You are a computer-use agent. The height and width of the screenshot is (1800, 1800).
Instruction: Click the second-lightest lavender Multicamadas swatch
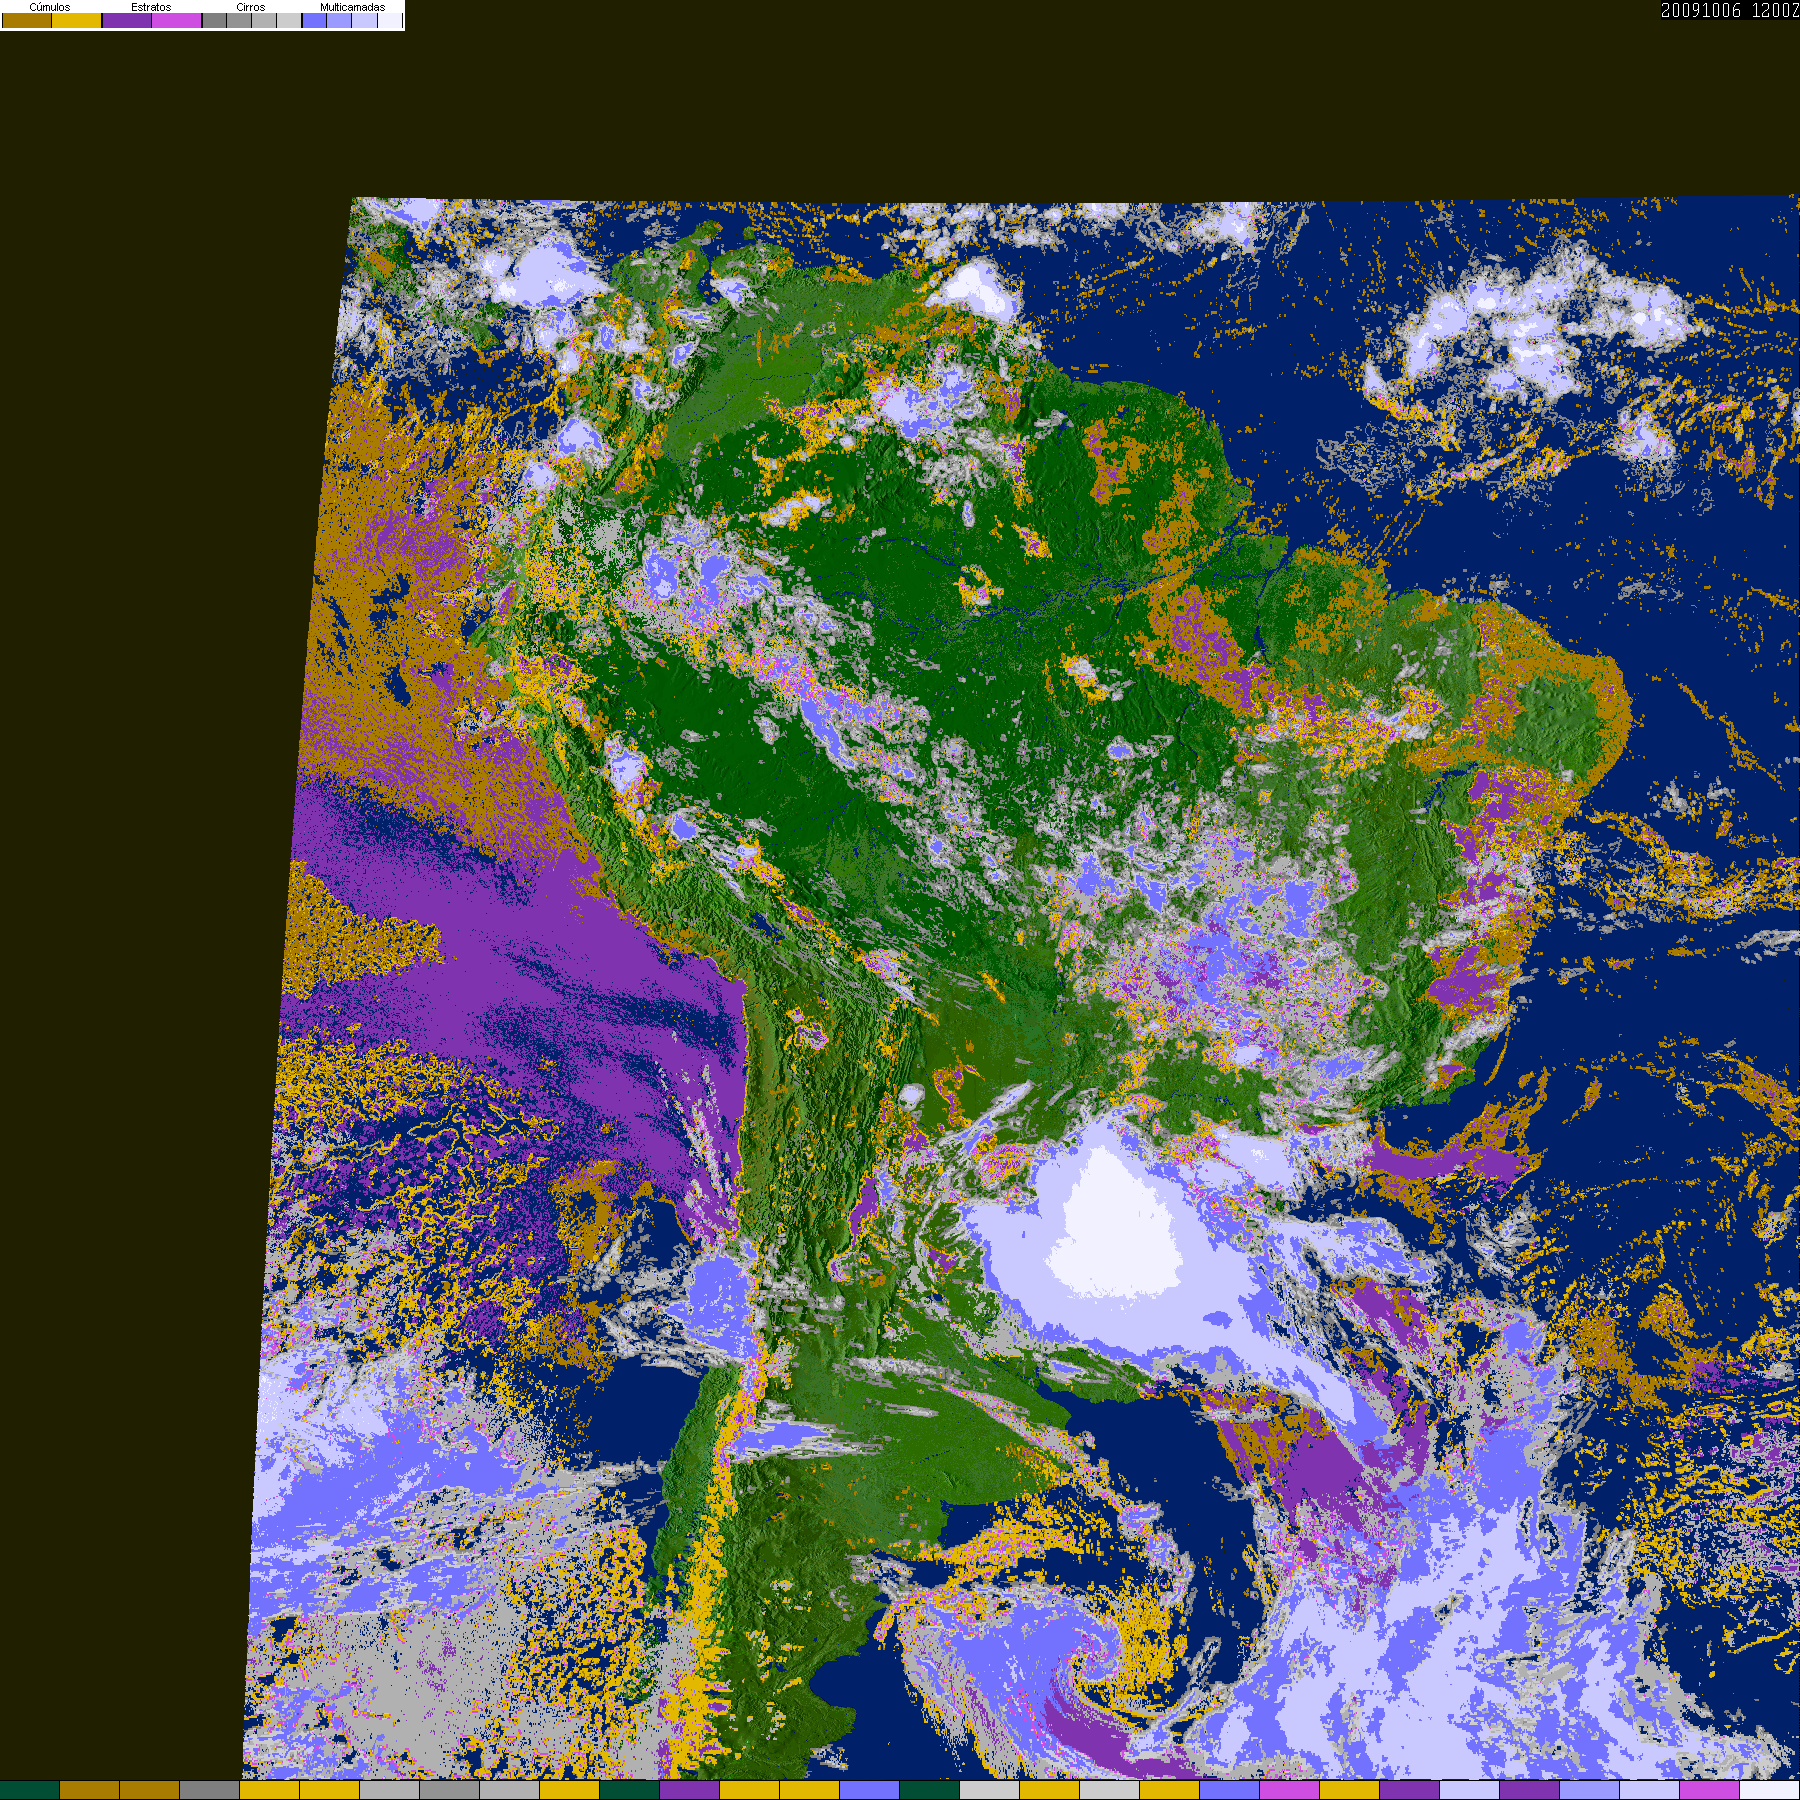(x=364, y=20)
